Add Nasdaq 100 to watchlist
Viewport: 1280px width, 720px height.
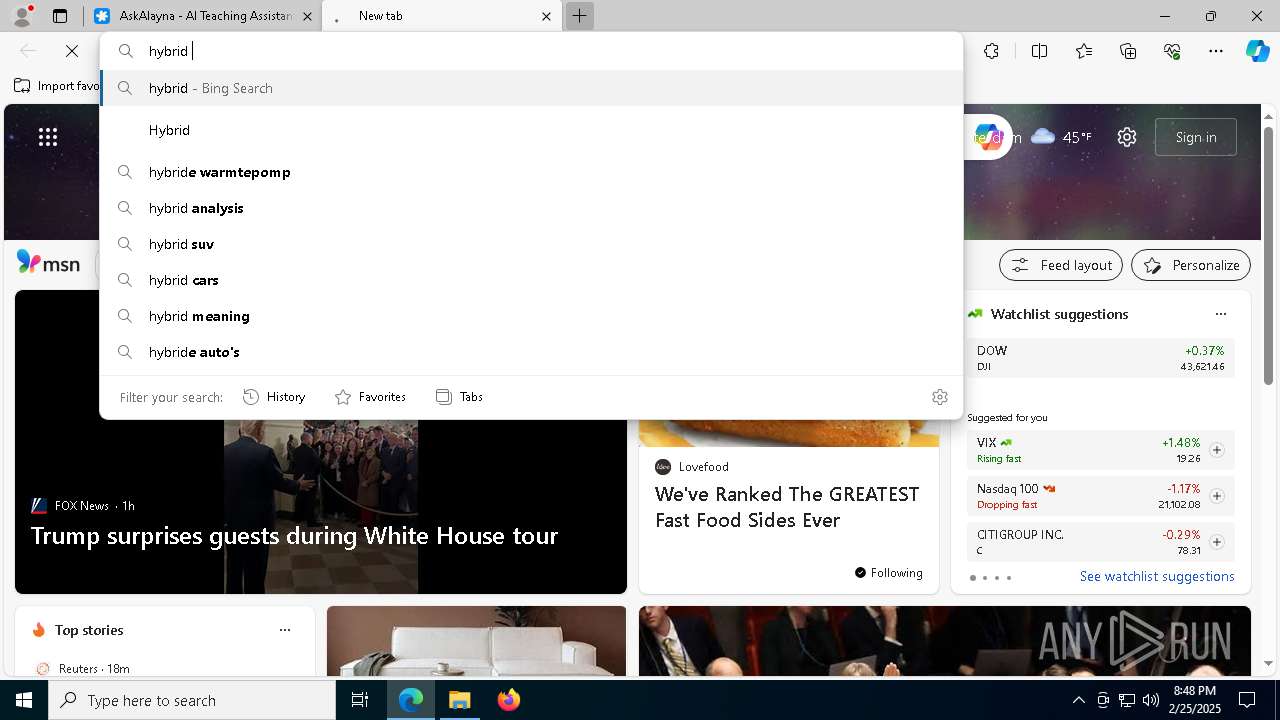[1217, 496]
